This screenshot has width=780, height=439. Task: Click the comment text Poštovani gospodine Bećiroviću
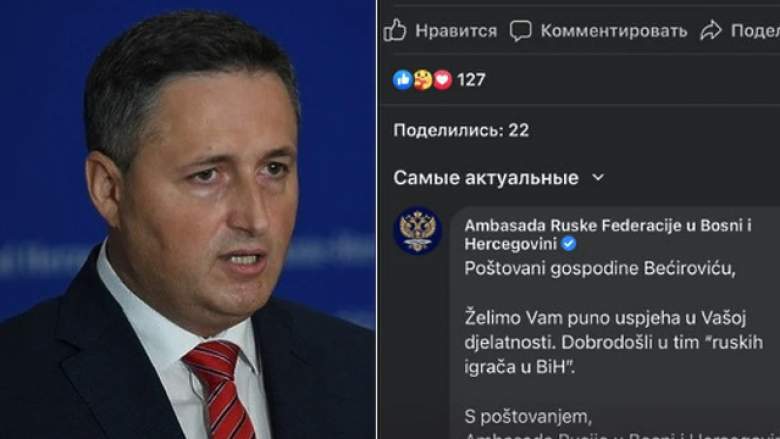click(599, 268)
